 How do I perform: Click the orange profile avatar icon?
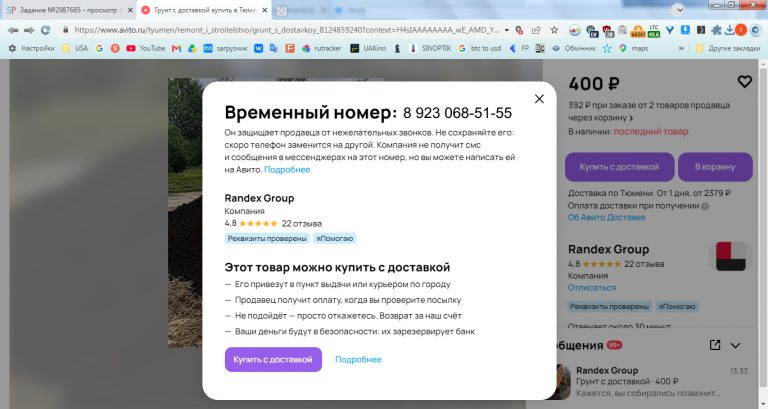(x=741, y=30)
